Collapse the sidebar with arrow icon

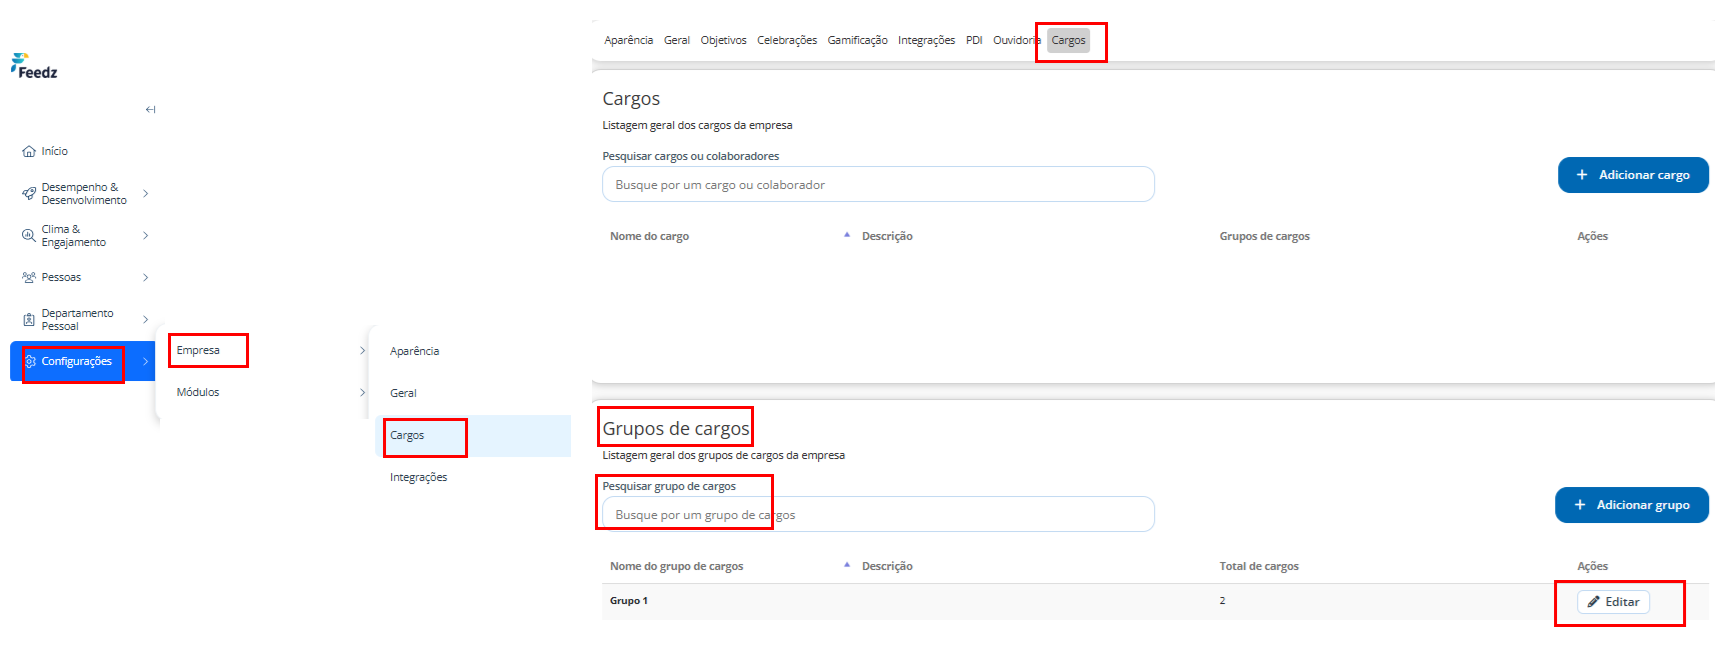150,110
